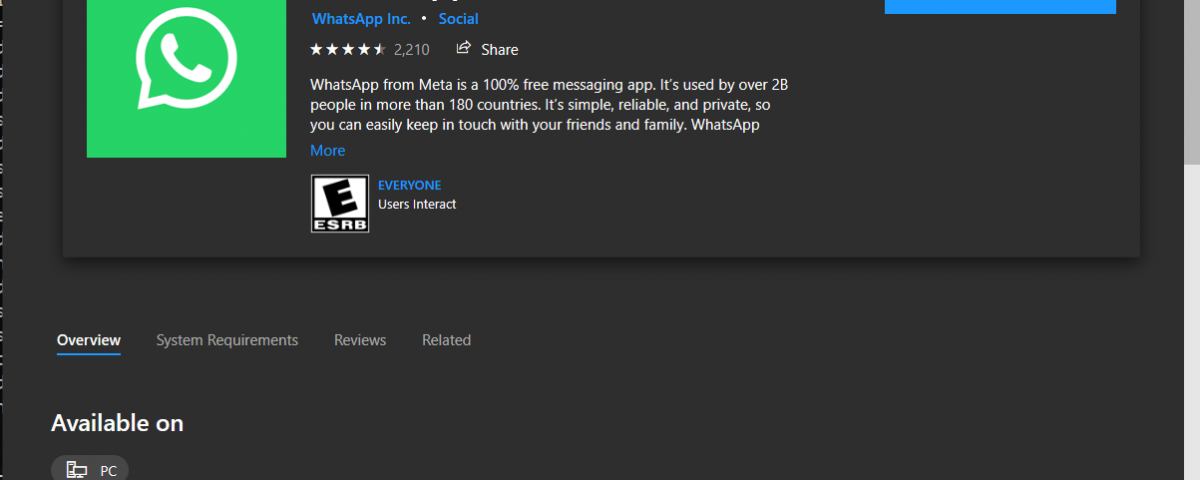This screenshot has height=480, width=1200.
Task: Select the Overview tab
Action: click(x=89, y=340)
